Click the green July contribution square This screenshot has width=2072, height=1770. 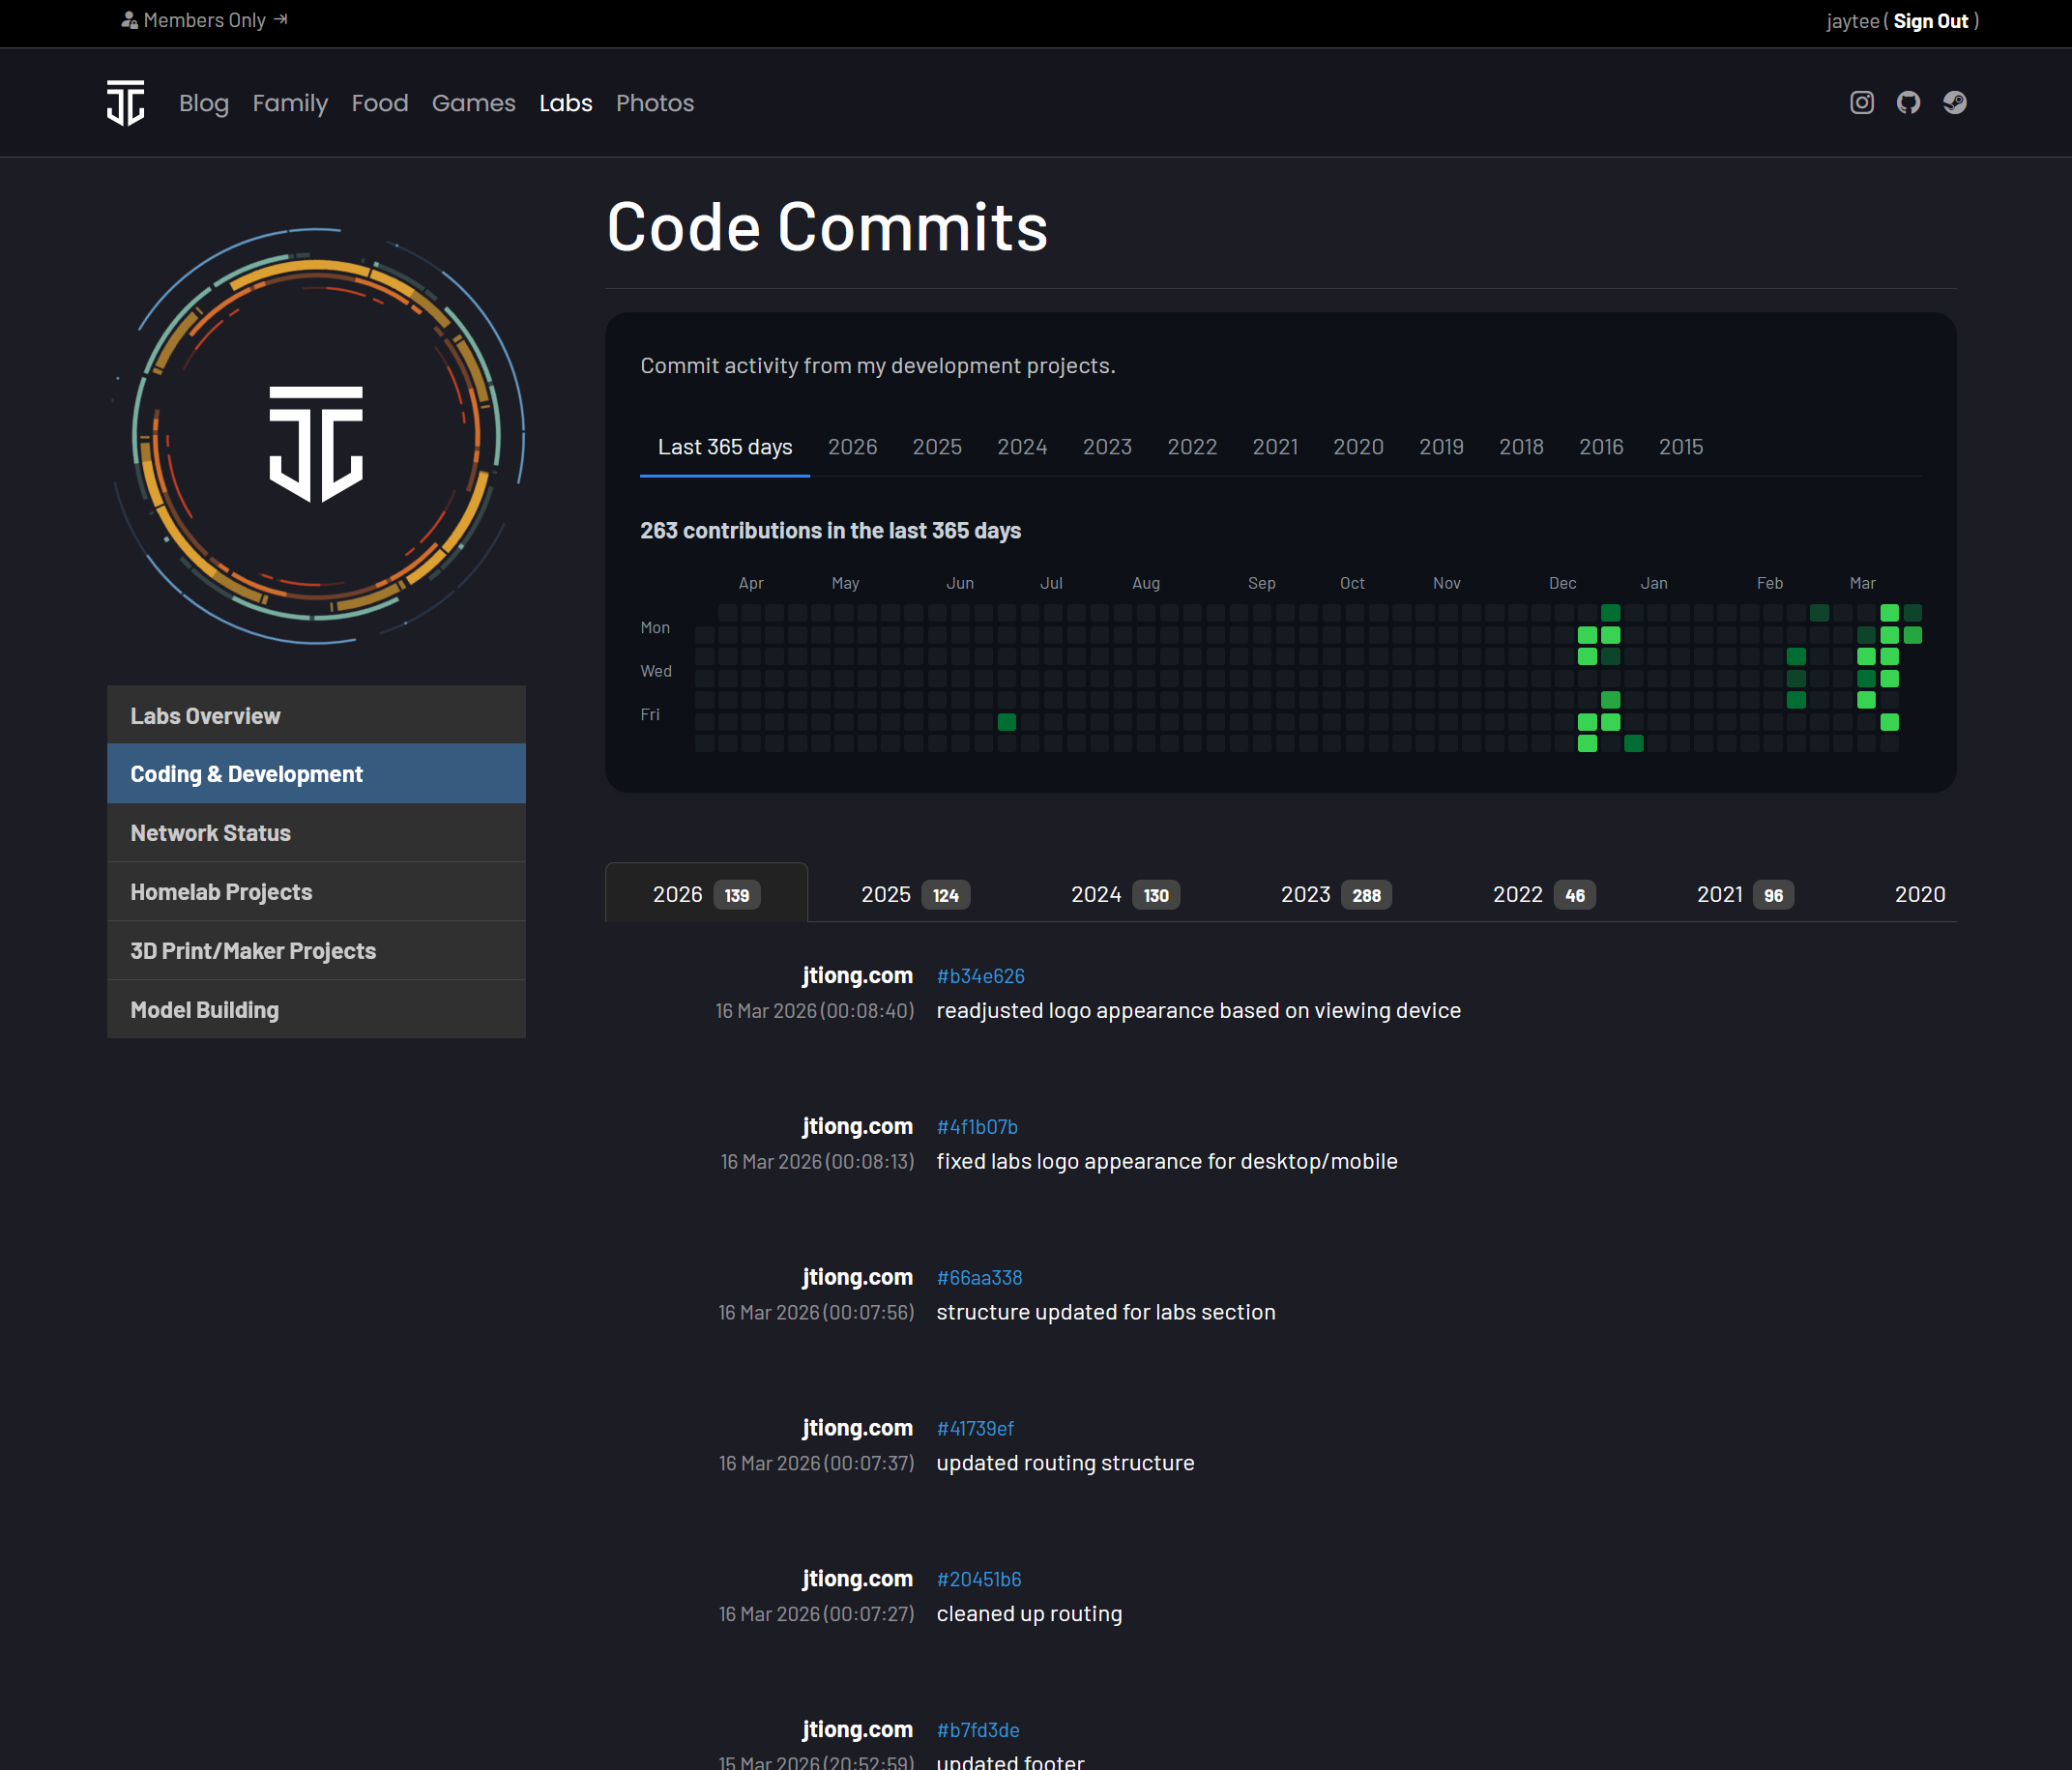tap(1007, 722)
